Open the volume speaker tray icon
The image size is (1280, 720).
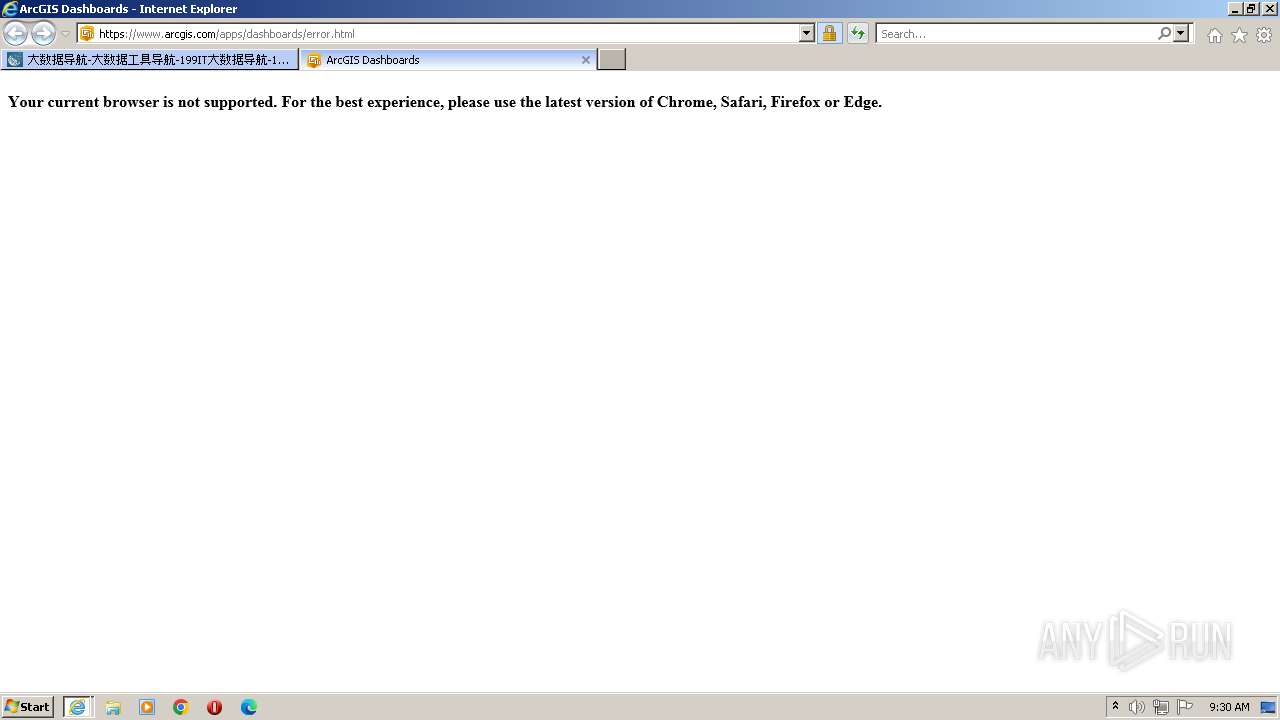(x=1137, y=707)
